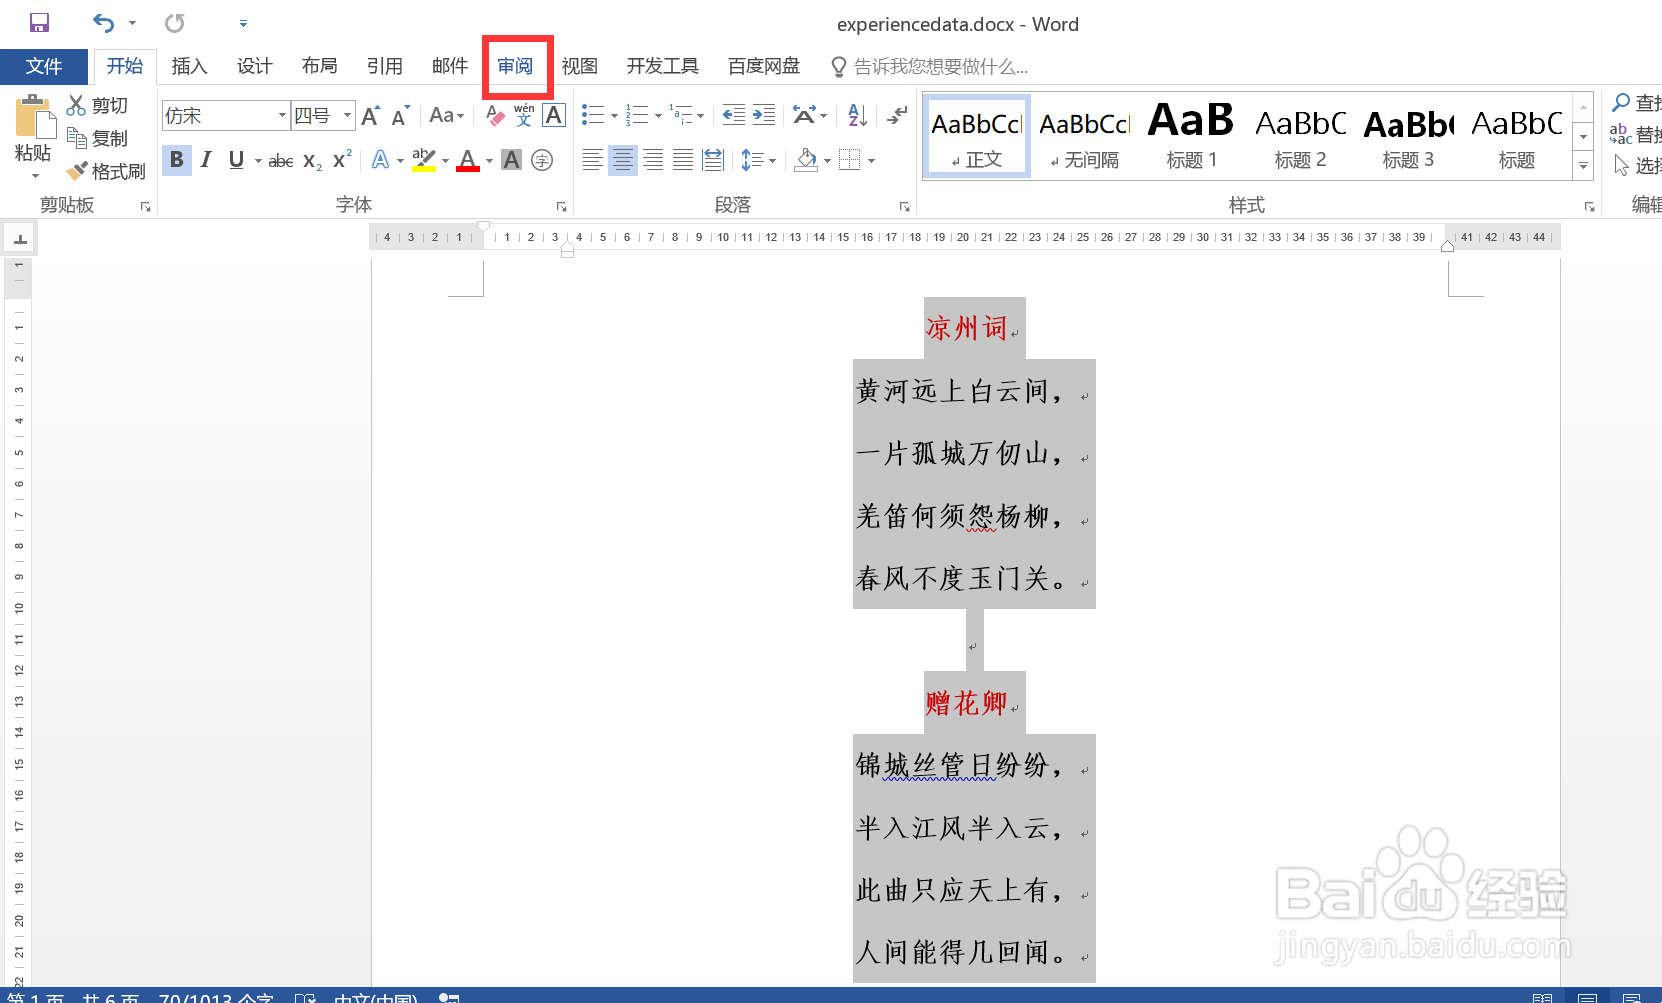Viewport: 1662px width, 1003px height.
Task: Open the 审阅 tab
Action: [x=516, y=65]
